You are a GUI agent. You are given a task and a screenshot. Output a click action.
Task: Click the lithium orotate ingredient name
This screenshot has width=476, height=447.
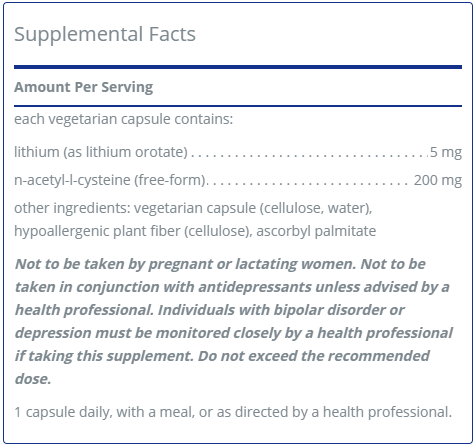point(101,152)
